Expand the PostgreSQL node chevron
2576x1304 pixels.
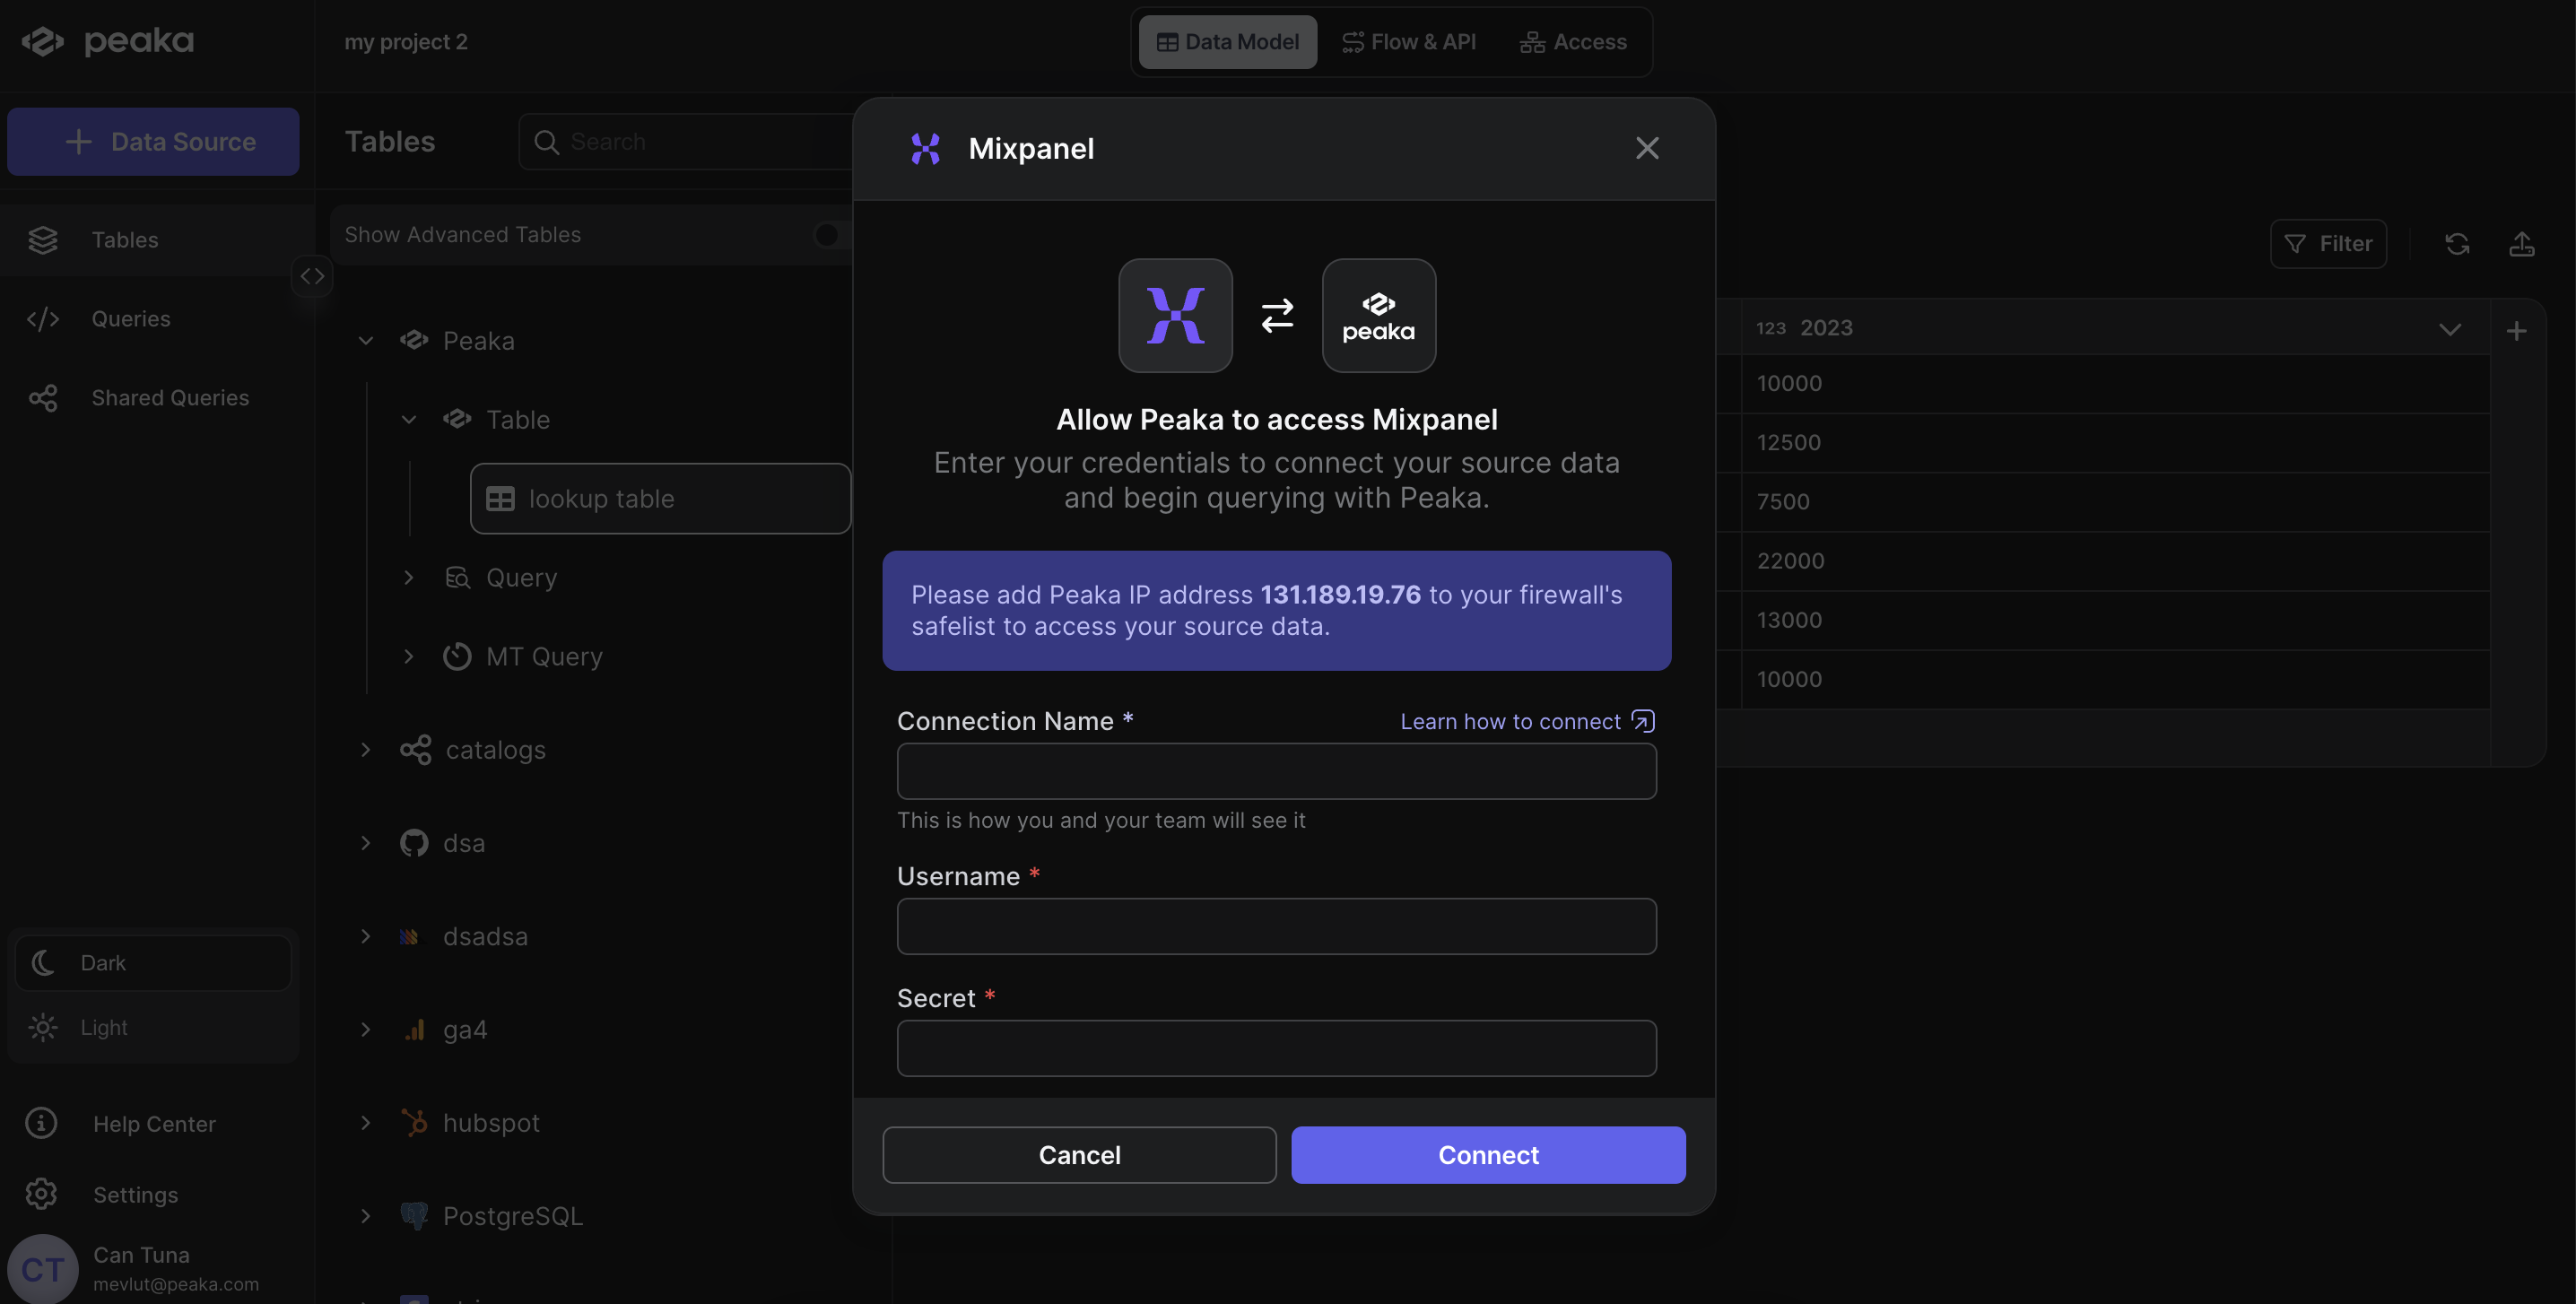tap(366, 1216)
